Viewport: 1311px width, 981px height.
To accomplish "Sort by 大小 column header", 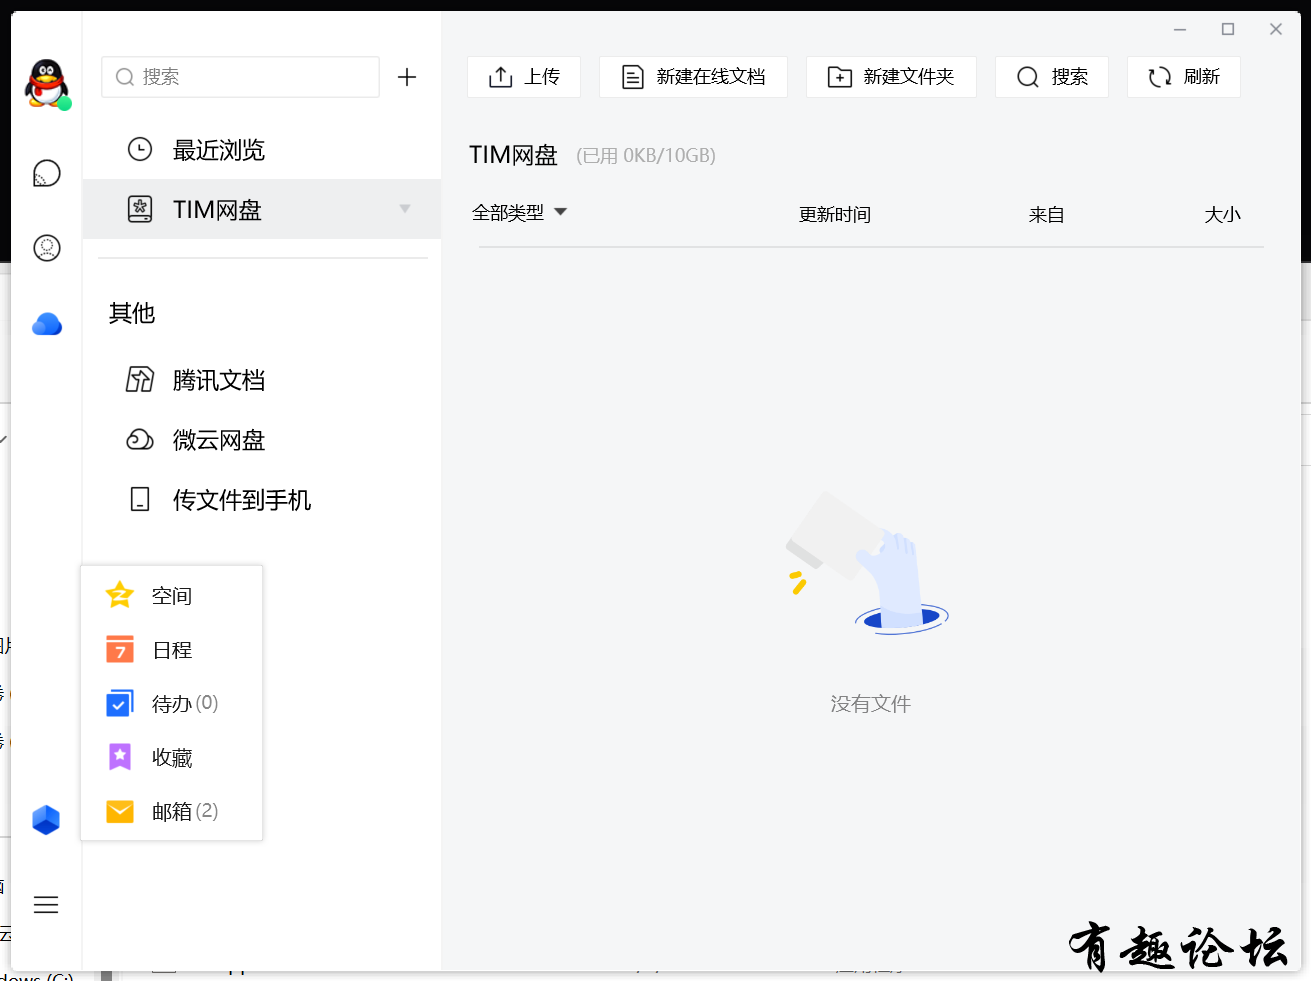I will pos(1222,214).
